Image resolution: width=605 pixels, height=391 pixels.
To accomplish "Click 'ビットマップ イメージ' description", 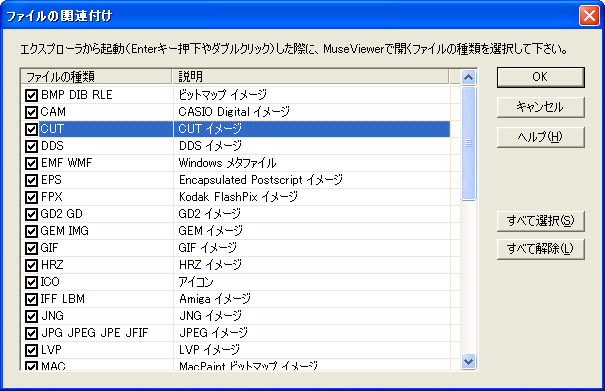I will pos(223,95).
